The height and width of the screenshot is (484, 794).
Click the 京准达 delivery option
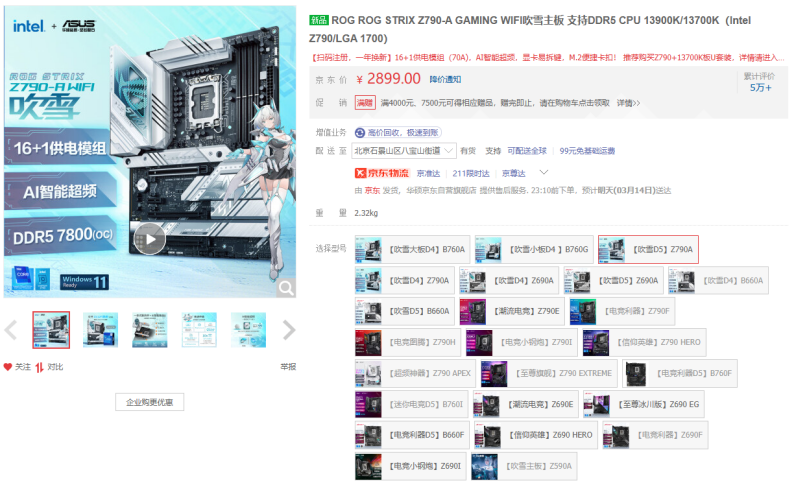pyautogui.click(x=428, y=174)
